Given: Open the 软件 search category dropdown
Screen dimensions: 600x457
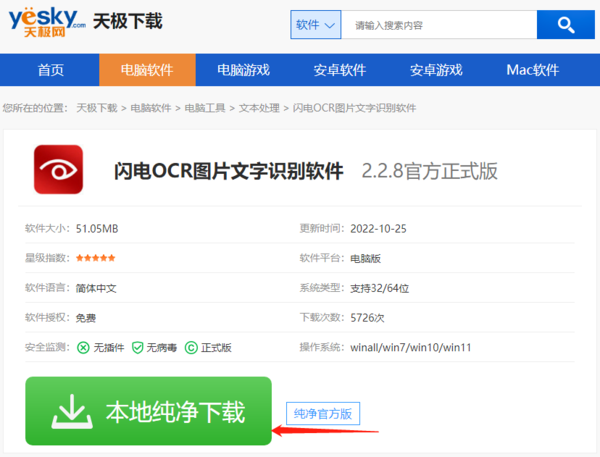Looking at the screenshot, I should 317,25.
